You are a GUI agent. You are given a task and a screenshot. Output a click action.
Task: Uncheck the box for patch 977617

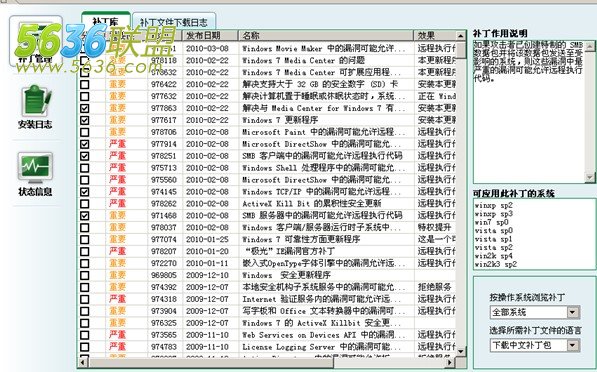coord(85,120)
